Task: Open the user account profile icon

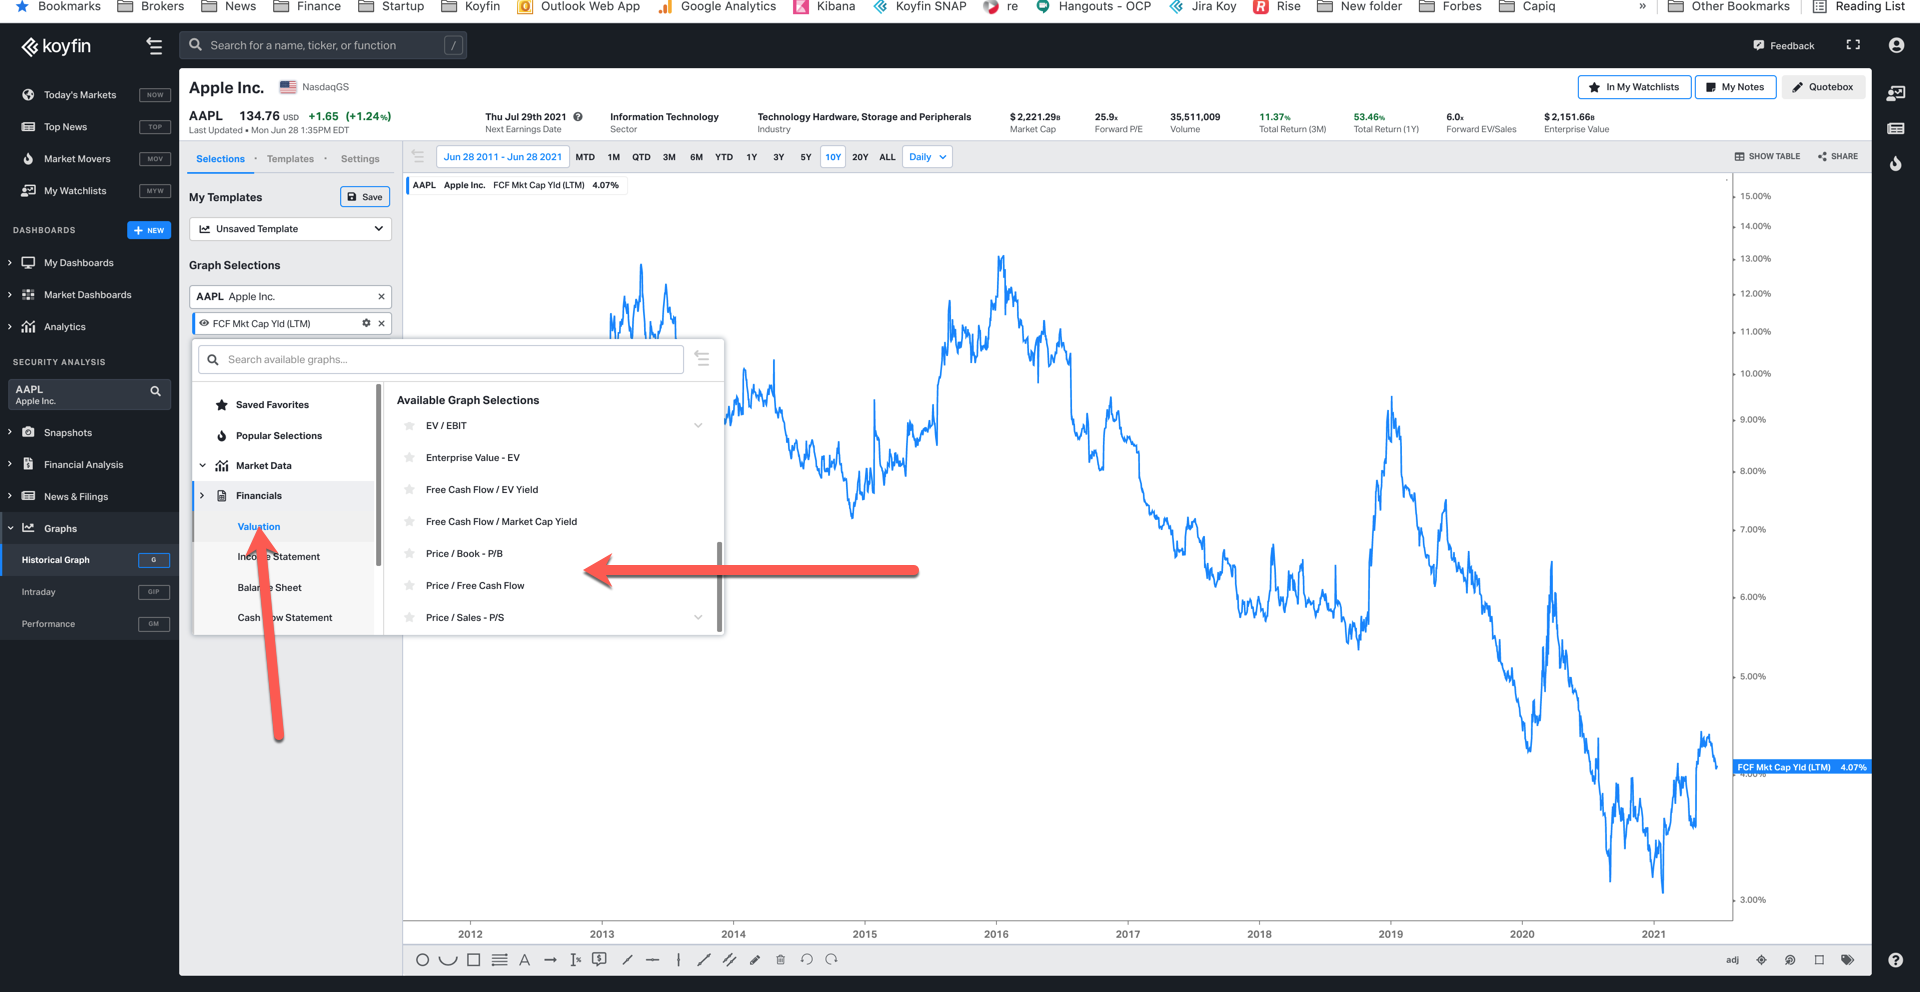Action: click(x=1895, y=45)
